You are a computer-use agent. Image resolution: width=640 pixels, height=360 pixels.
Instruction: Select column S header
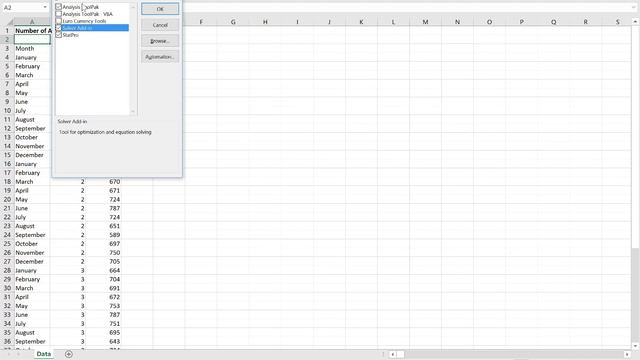click(x=618, y=22)
